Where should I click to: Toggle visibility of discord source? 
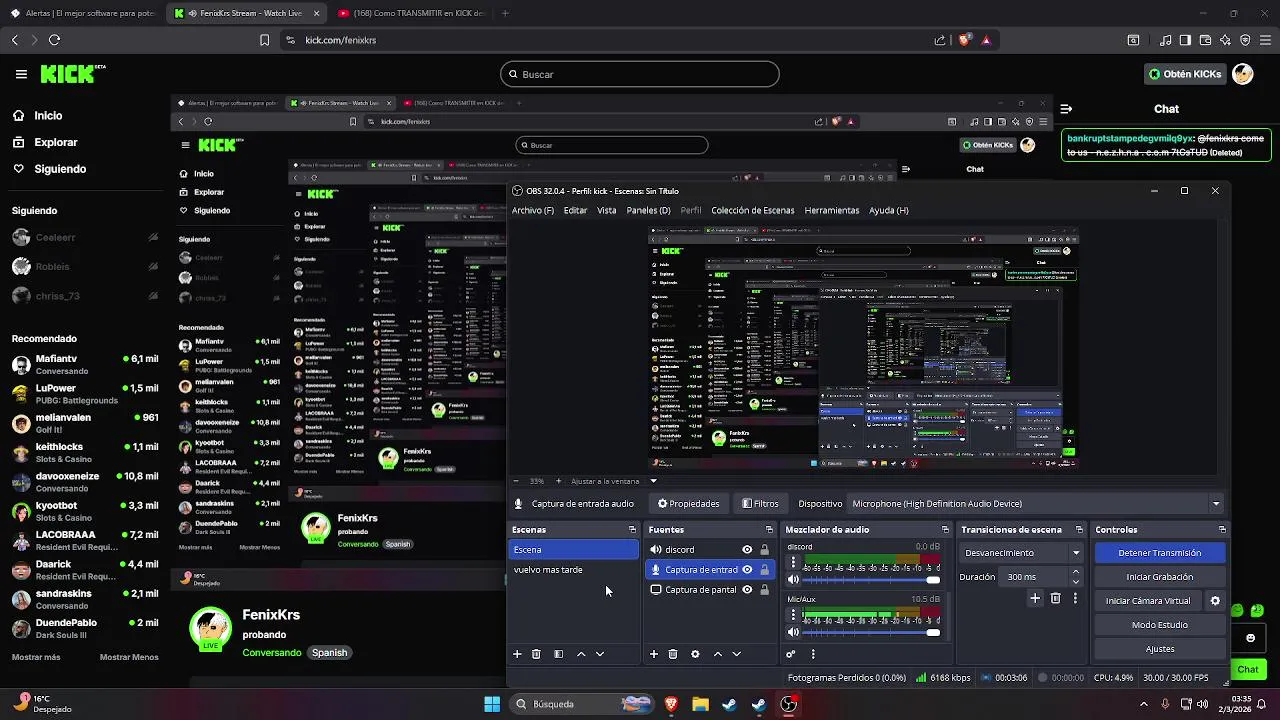(747, 550)
